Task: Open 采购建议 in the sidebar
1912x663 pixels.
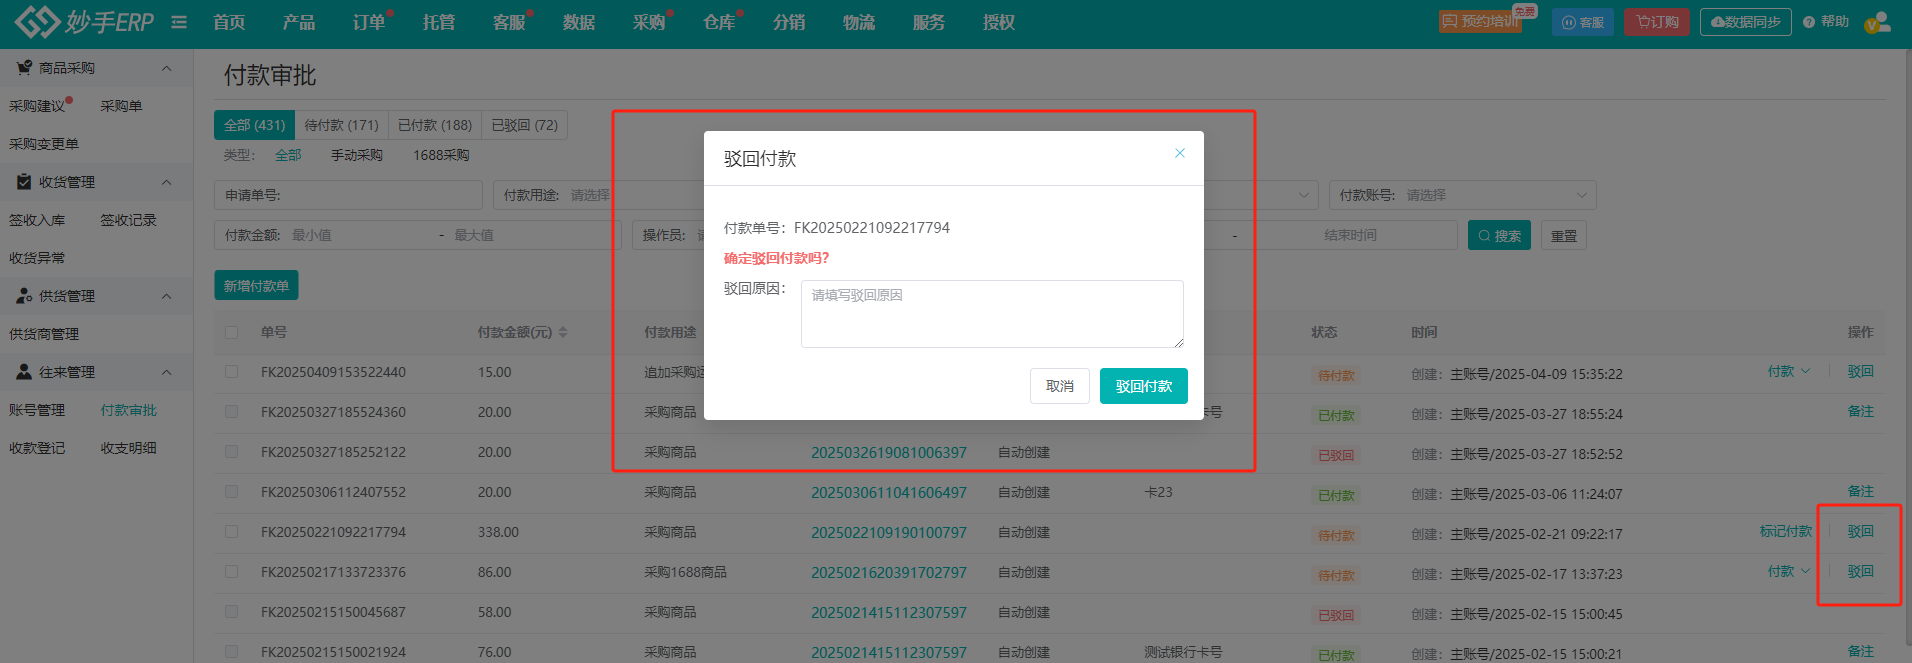Action: (x=37, y=106)
